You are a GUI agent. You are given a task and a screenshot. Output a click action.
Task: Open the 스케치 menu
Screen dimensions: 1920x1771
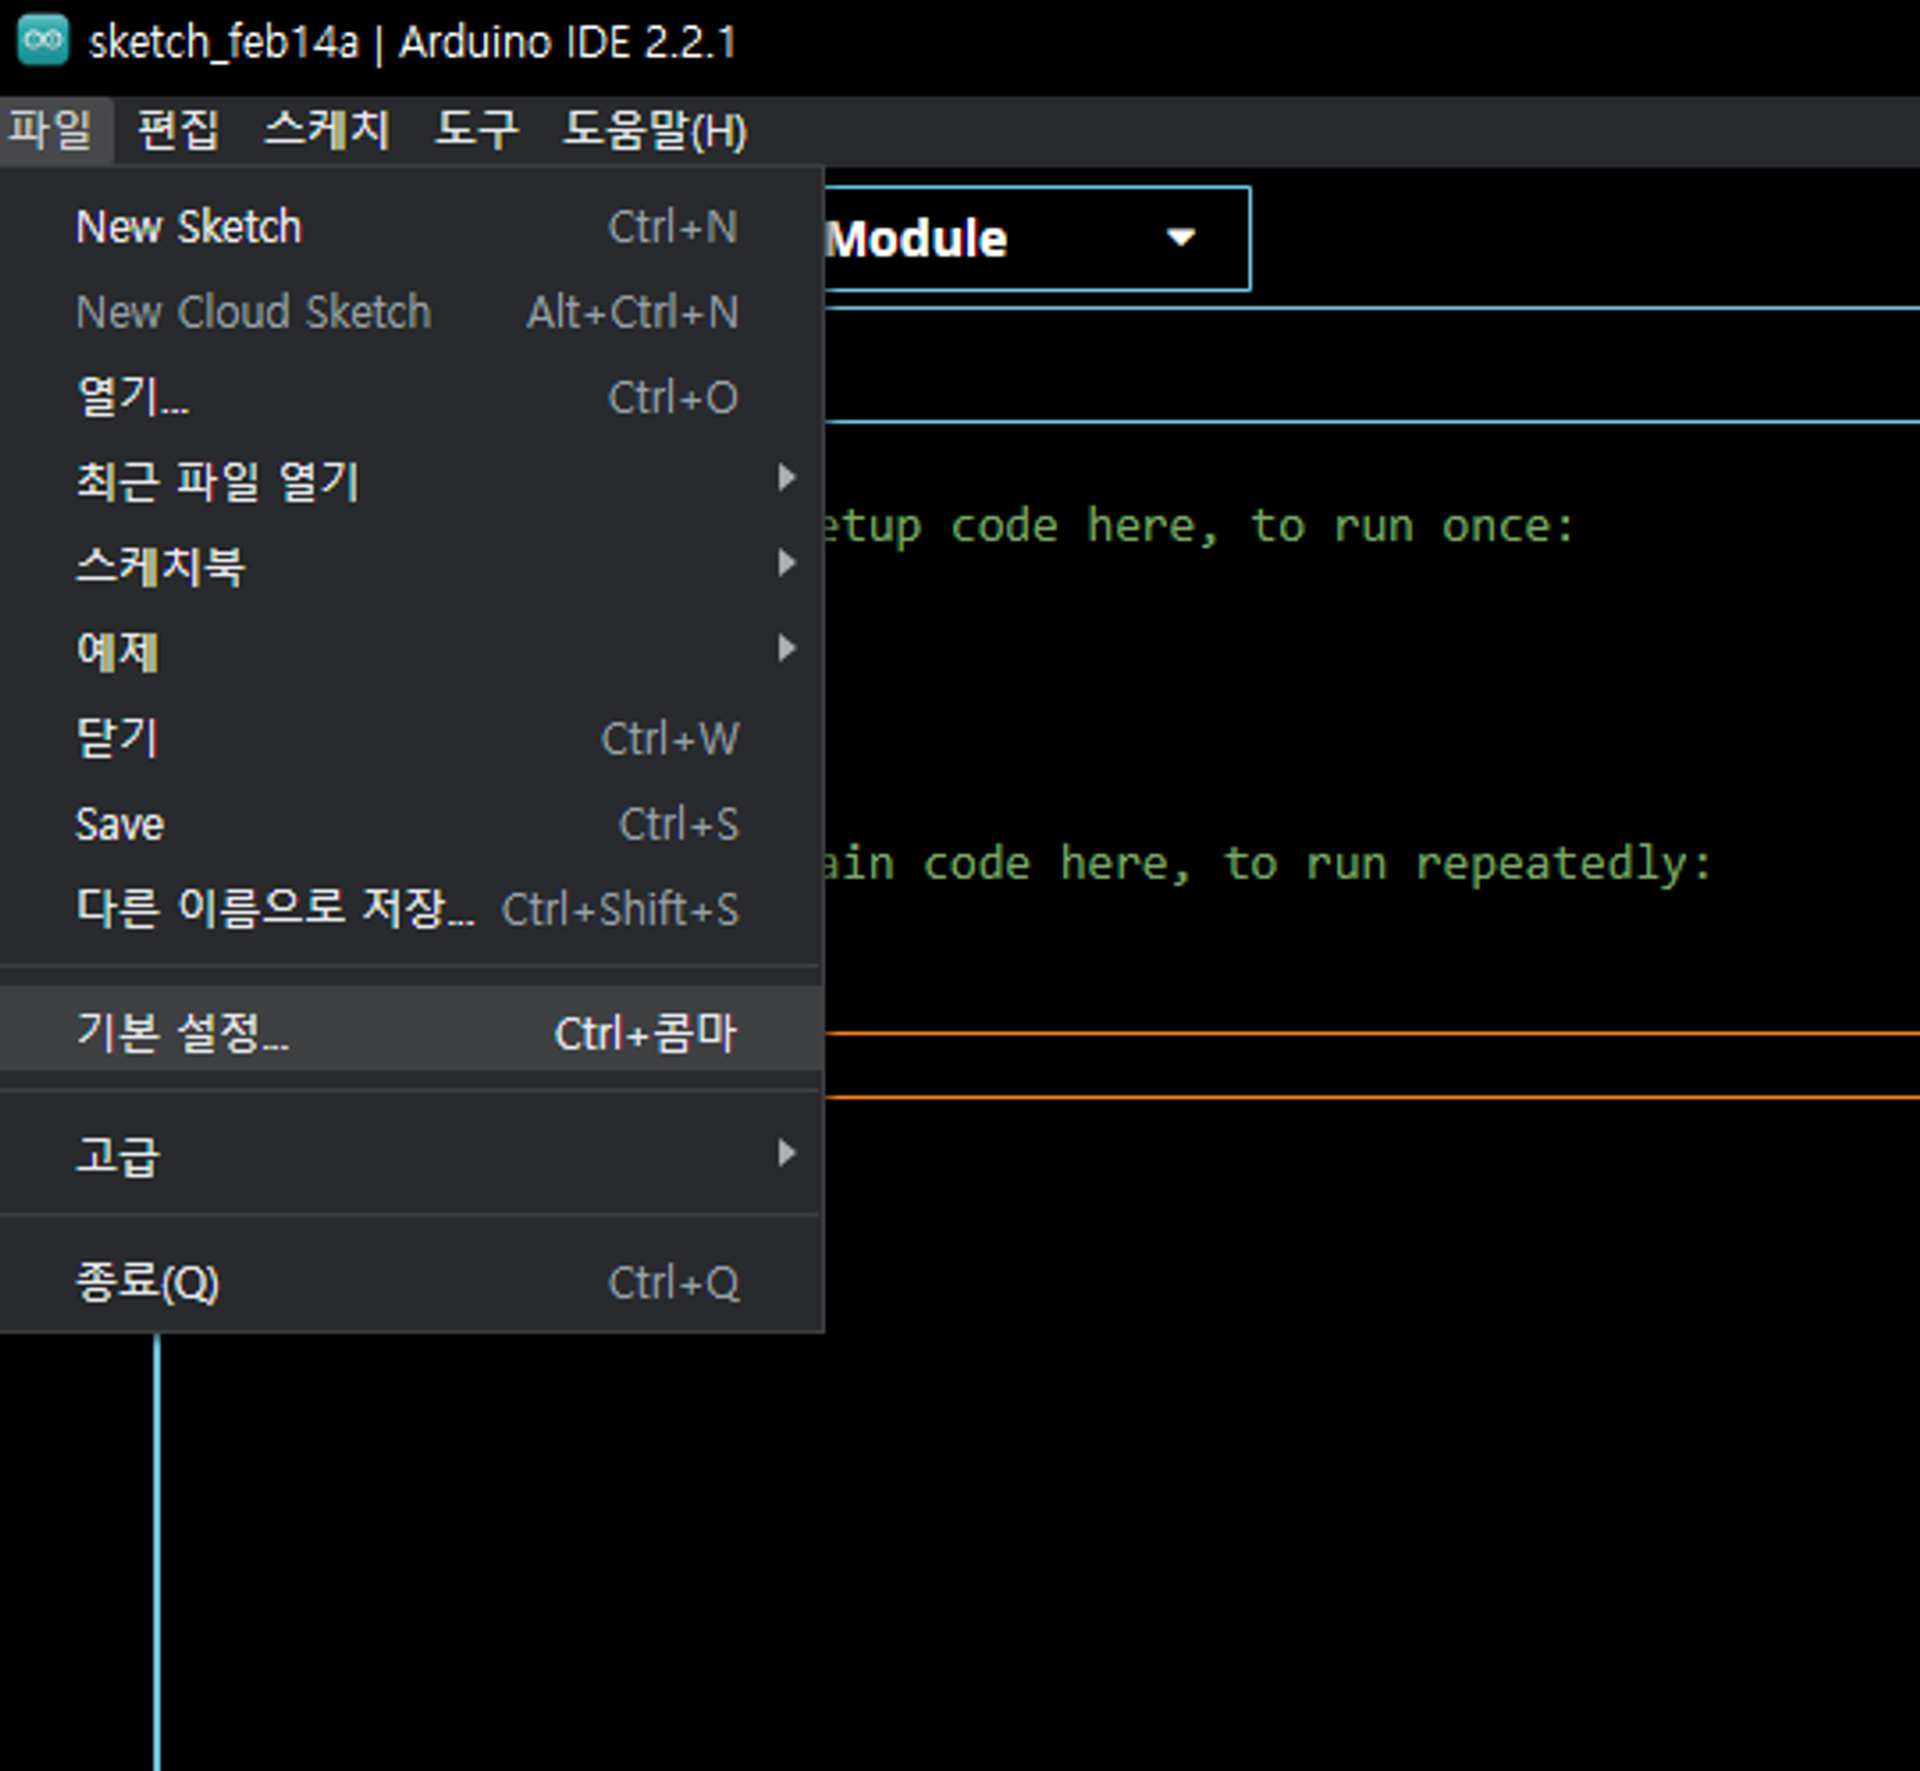[x=327, y=130]
